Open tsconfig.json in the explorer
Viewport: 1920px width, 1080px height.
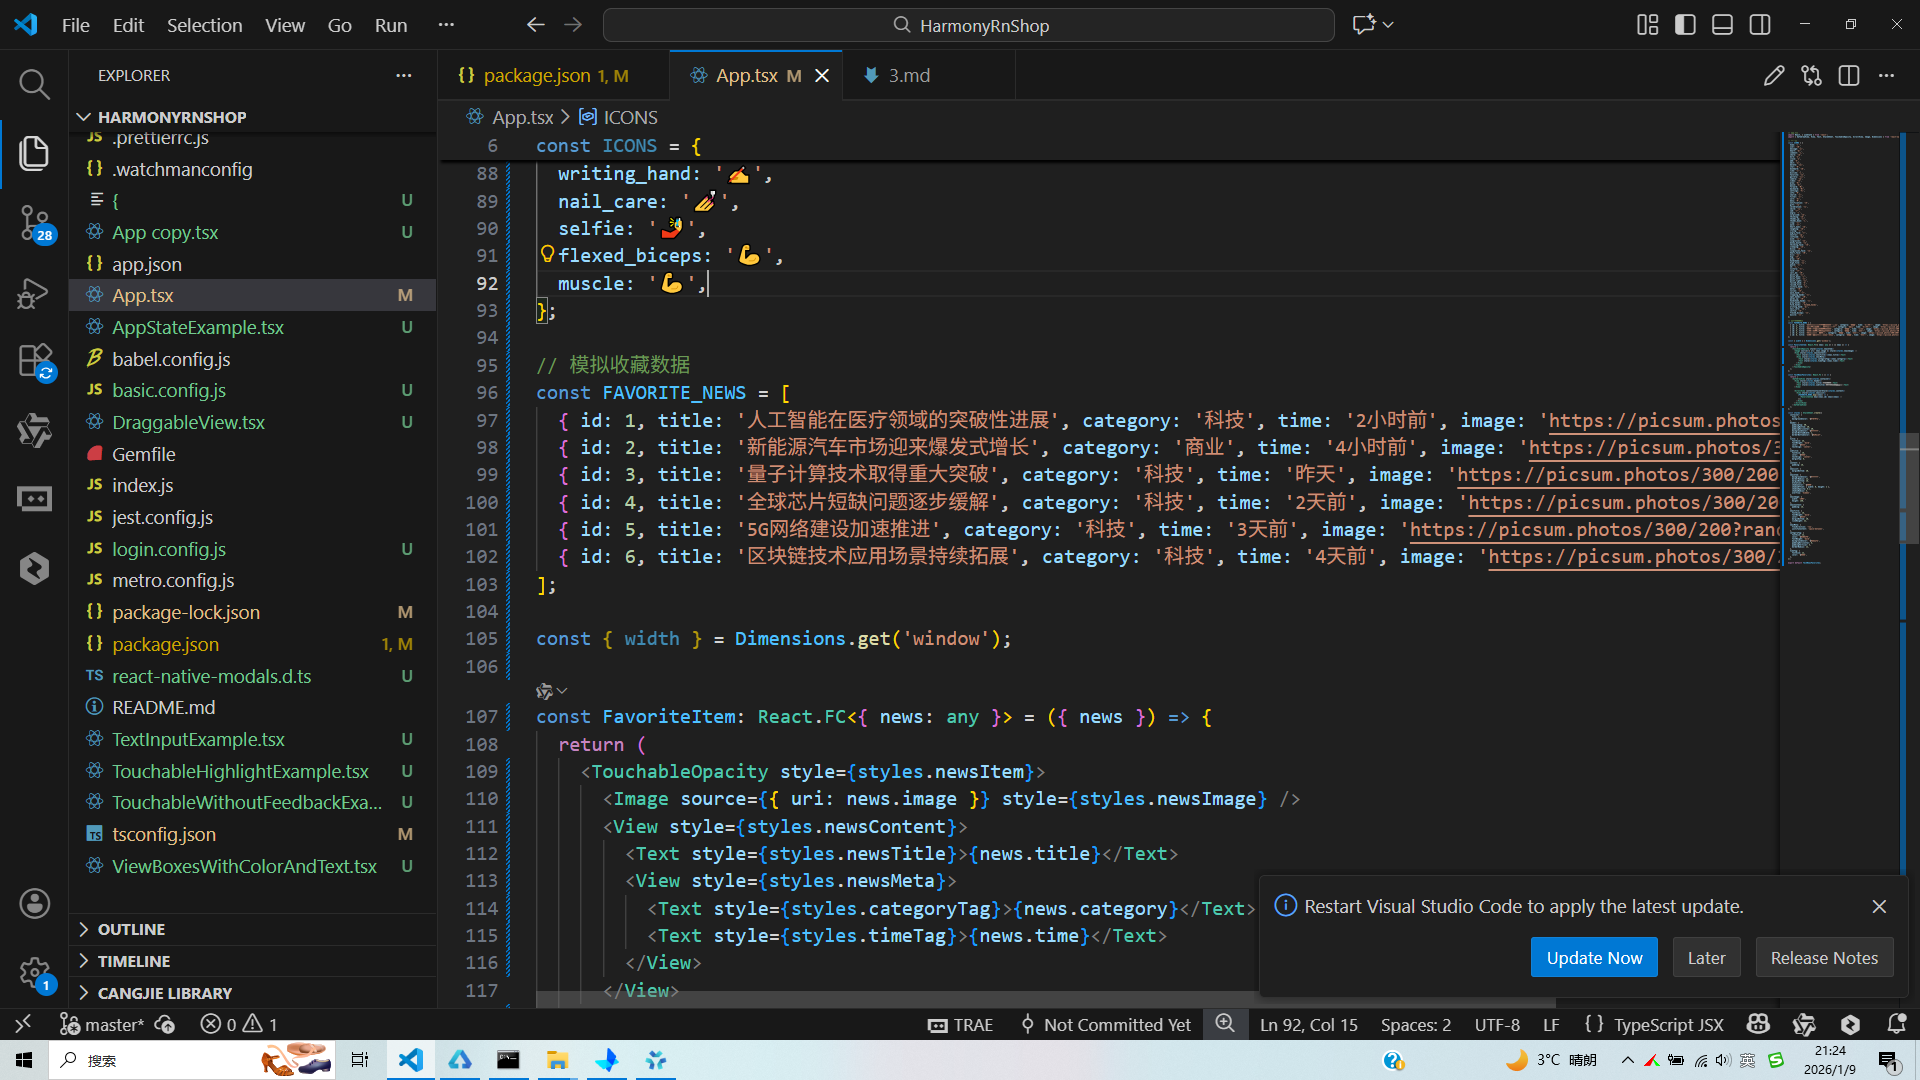(252, 834)
